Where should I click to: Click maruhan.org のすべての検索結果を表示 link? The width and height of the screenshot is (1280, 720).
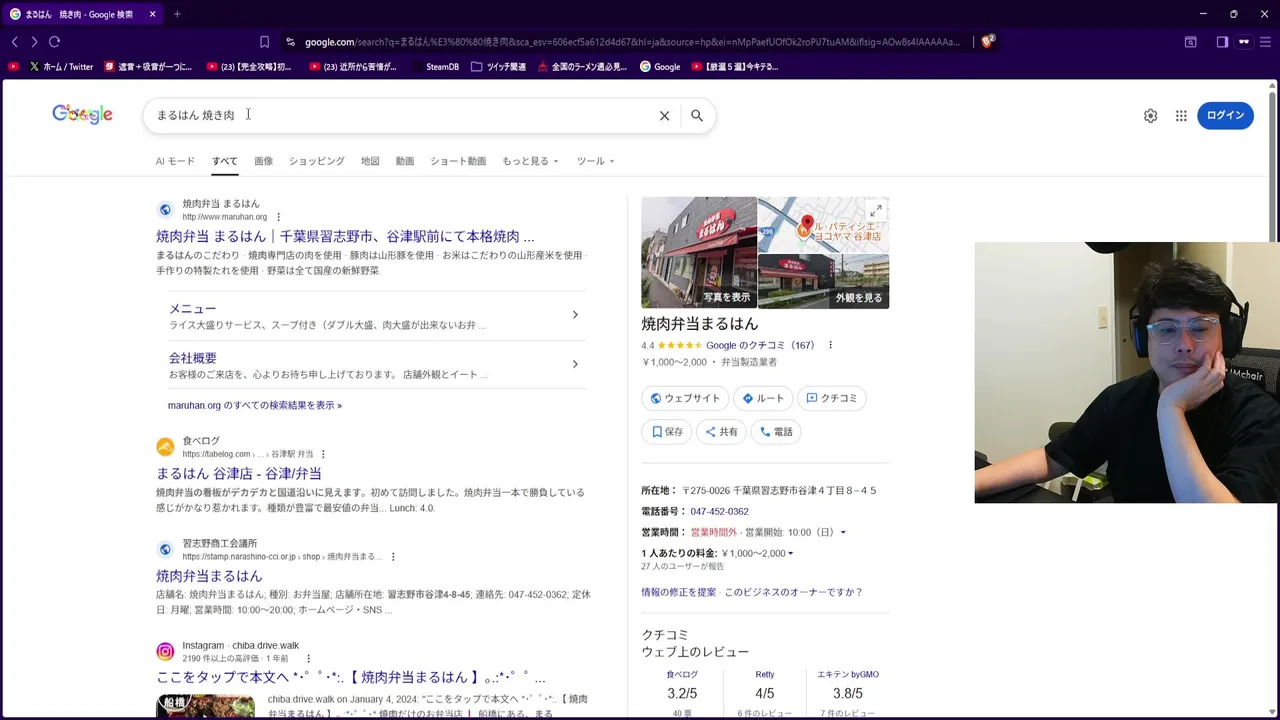point(255,406)
